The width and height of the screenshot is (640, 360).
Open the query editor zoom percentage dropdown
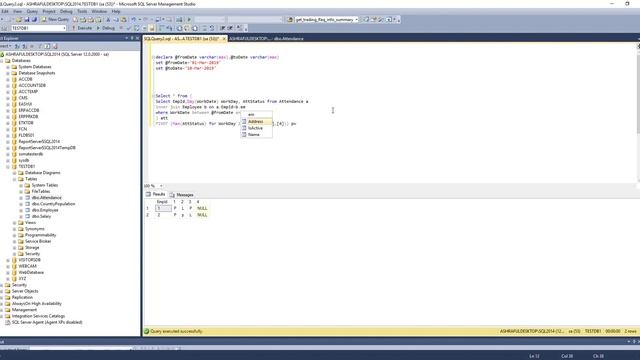[x=161, y=186]
